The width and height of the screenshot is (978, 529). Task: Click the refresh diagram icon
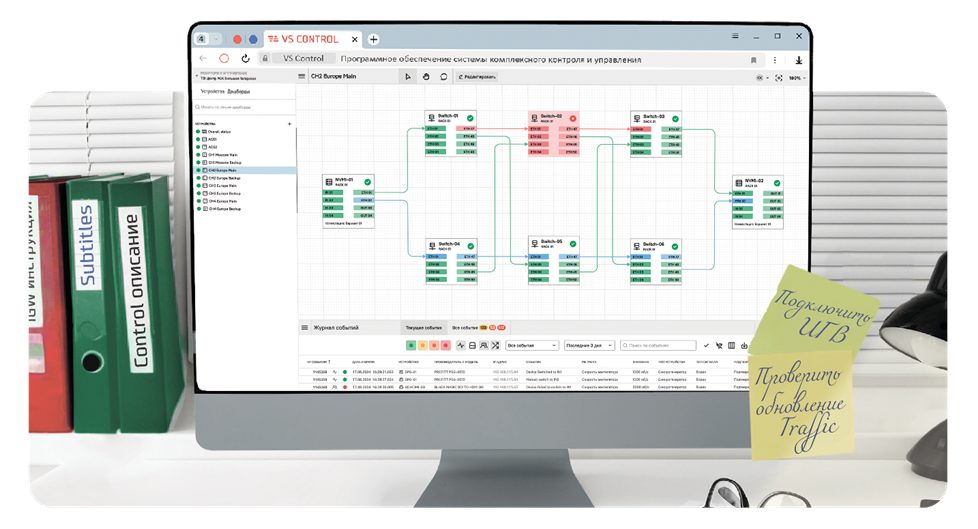coord(443,76)
